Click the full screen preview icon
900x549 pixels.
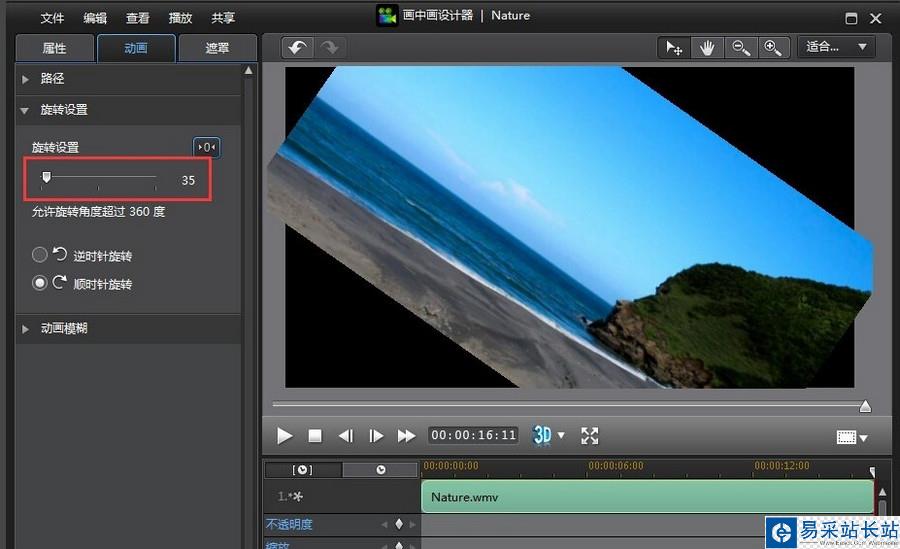[589, 436]
